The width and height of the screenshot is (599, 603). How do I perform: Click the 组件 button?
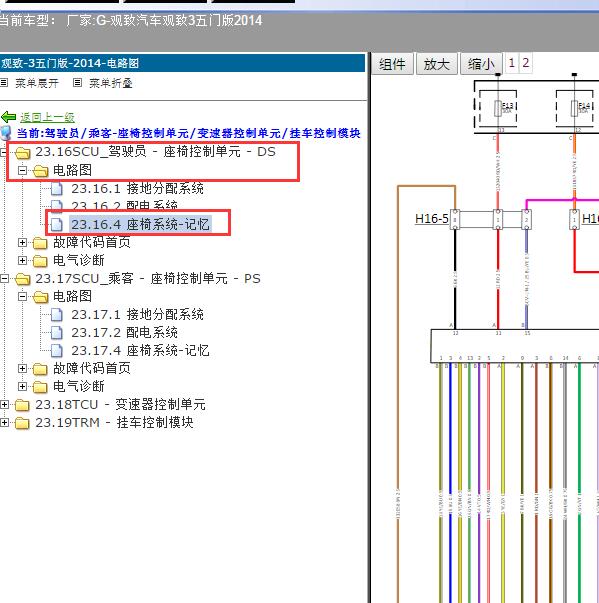coord(392,64)
